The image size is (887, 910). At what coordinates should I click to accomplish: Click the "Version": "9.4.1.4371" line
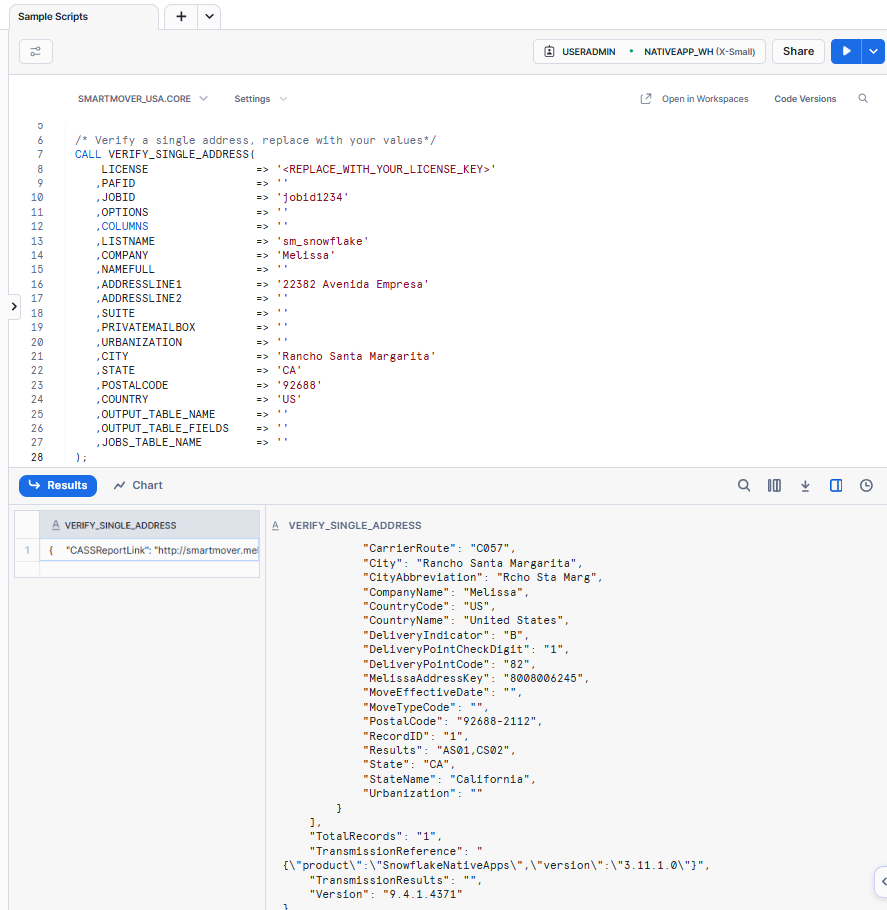(x=386, y=894)
